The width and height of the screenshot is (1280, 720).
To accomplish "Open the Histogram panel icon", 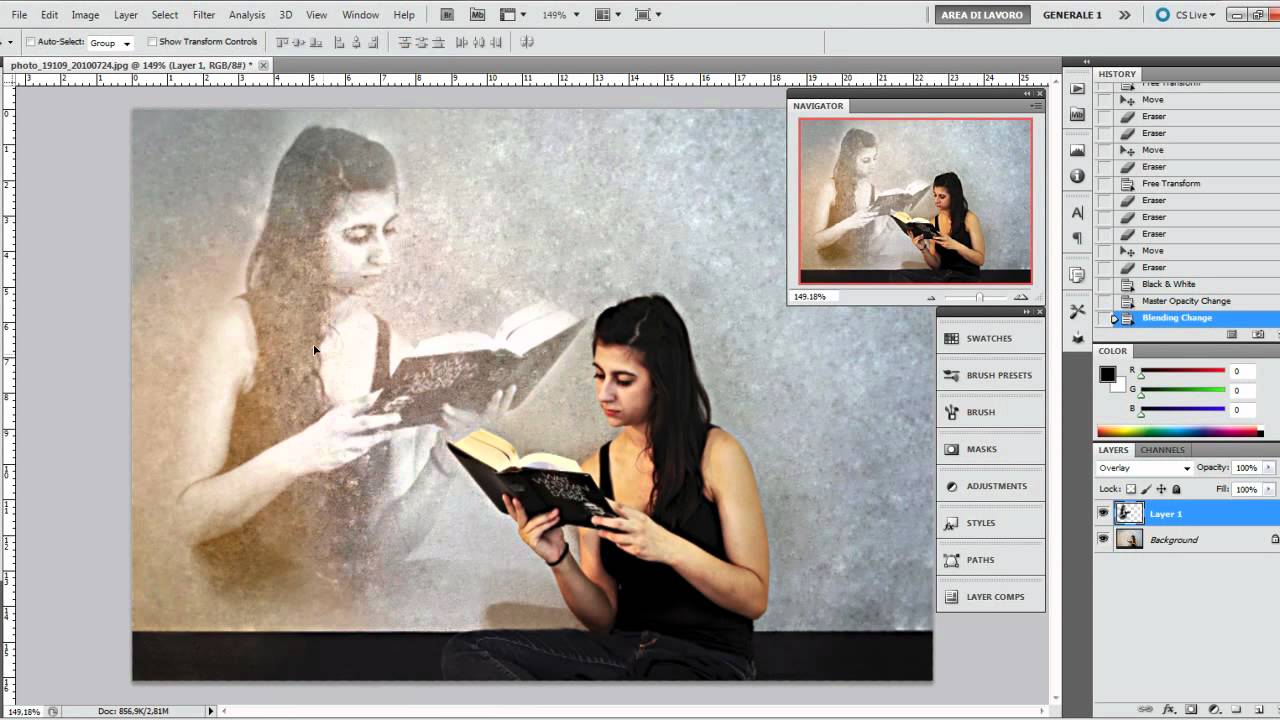I will point(1077,150).
